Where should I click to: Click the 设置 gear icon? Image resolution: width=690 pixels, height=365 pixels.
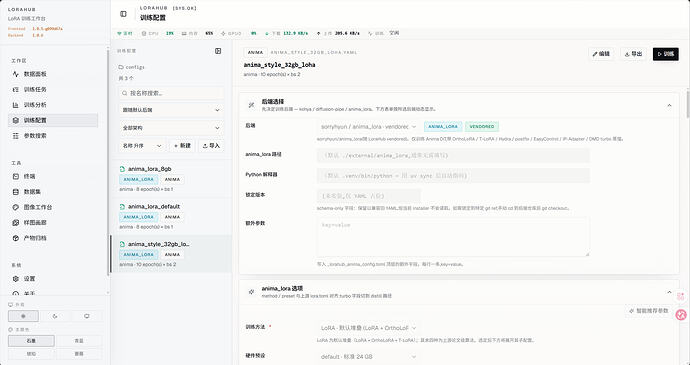pos(16,279)
